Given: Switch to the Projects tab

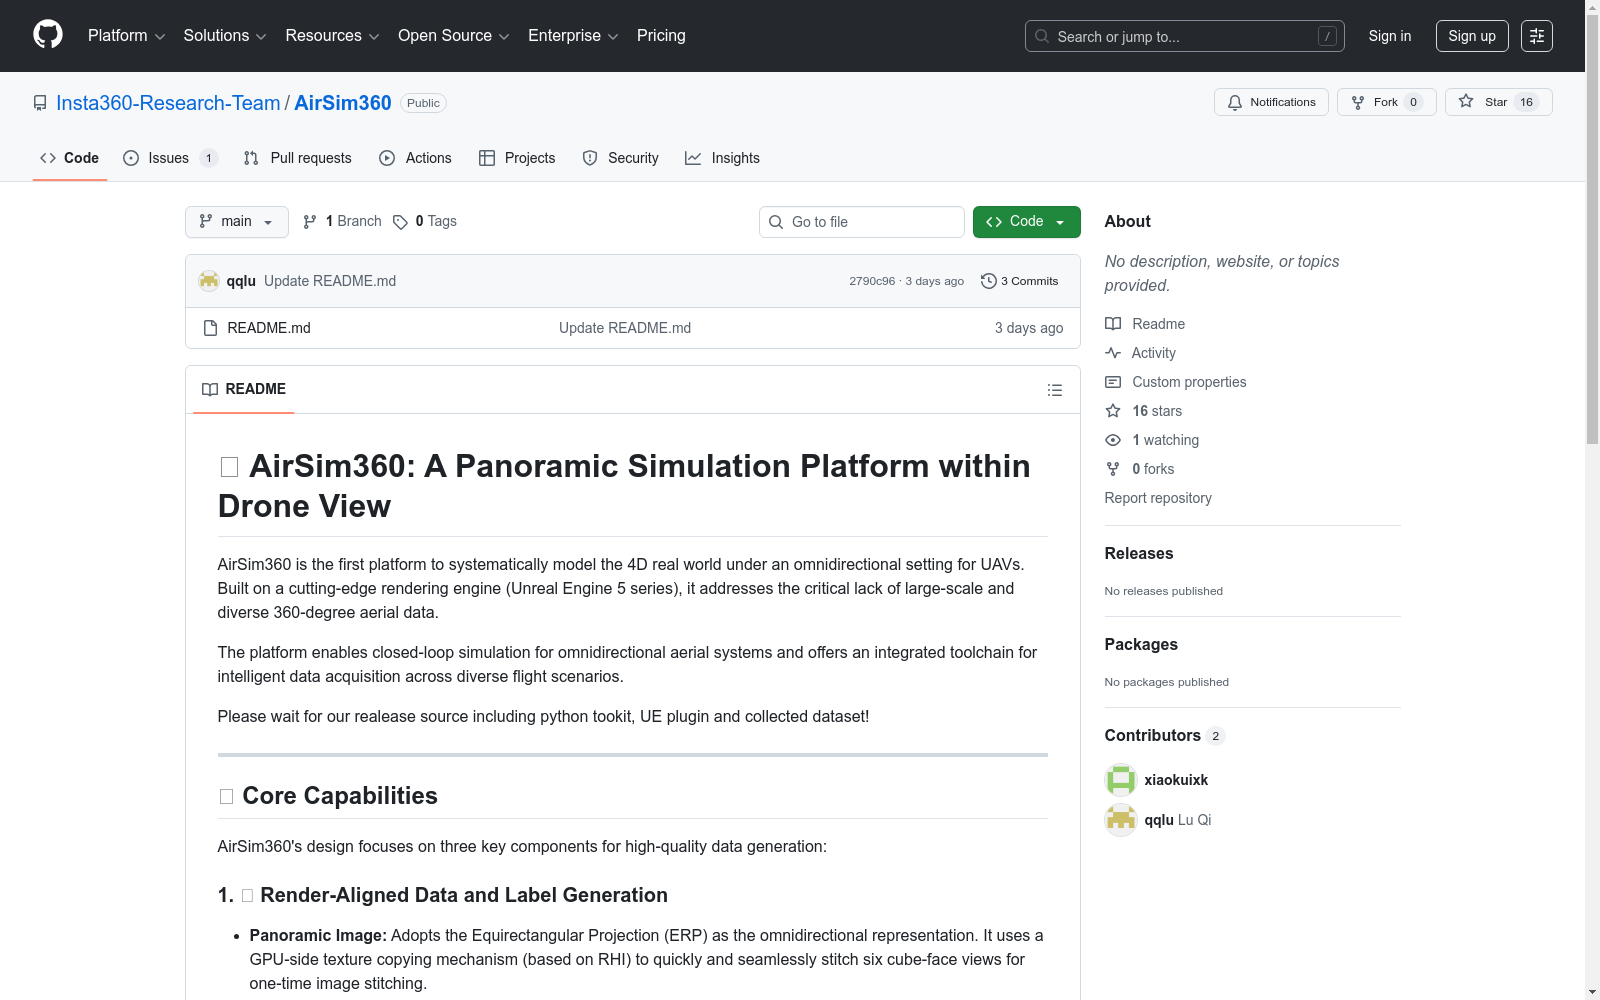Looking at the screenshot, I should (517, 158).
